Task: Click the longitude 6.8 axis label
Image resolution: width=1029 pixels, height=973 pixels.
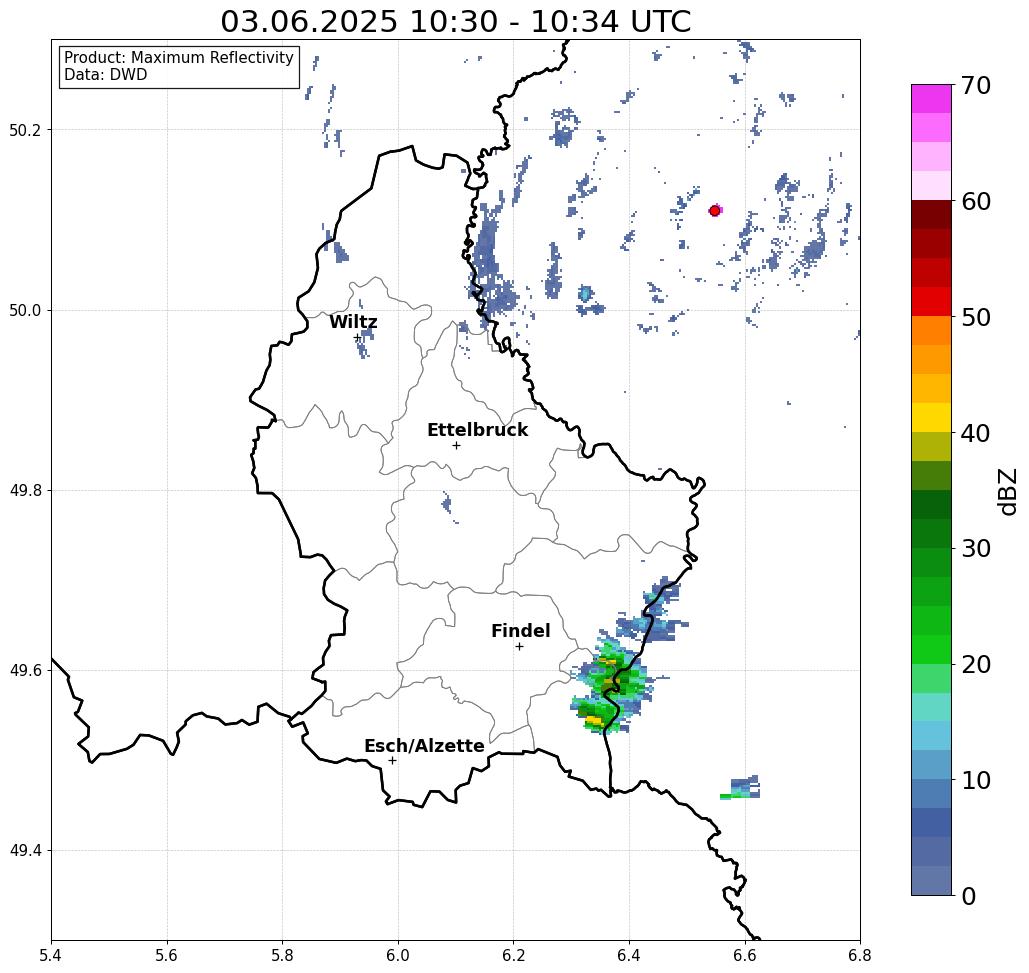Action: pyautogui.click(x=860, y=955)
